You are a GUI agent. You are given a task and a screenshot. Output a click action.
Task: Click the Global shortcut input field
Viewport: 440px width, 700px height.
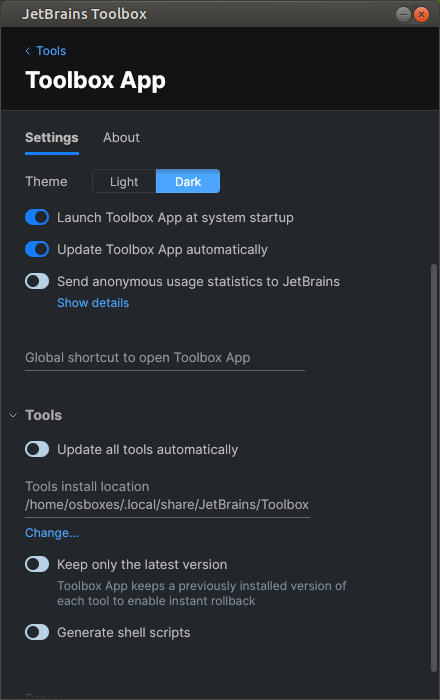point(165,358)
